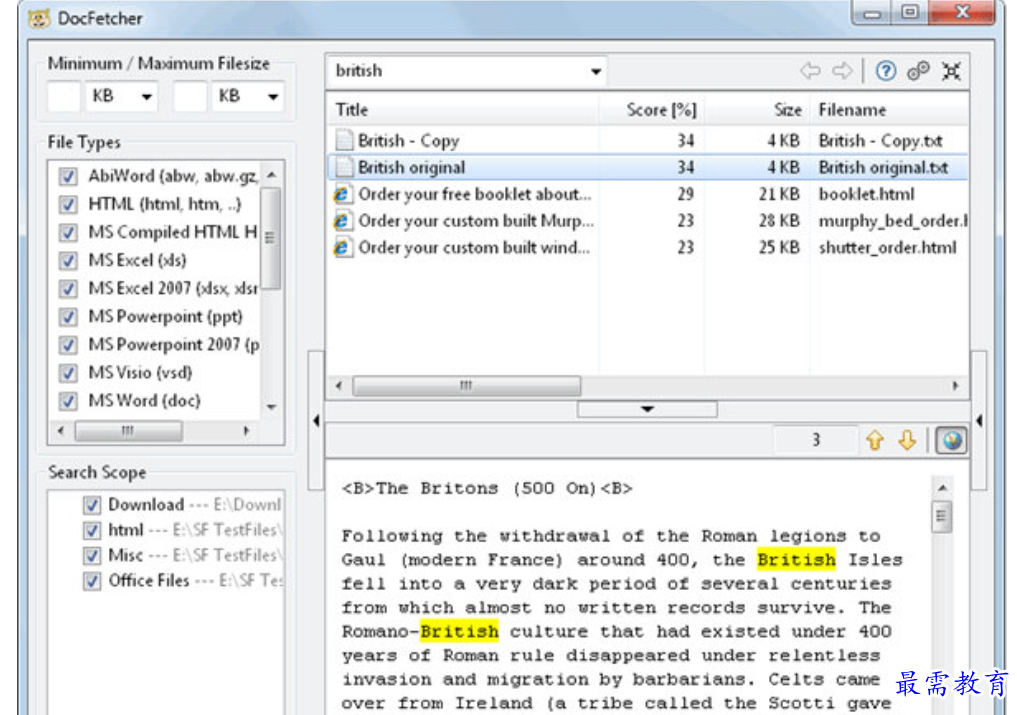Viewport: 1017px width, 715px height.
Task: Click highlighted British in Romano-British
Action: click(459, 631)
